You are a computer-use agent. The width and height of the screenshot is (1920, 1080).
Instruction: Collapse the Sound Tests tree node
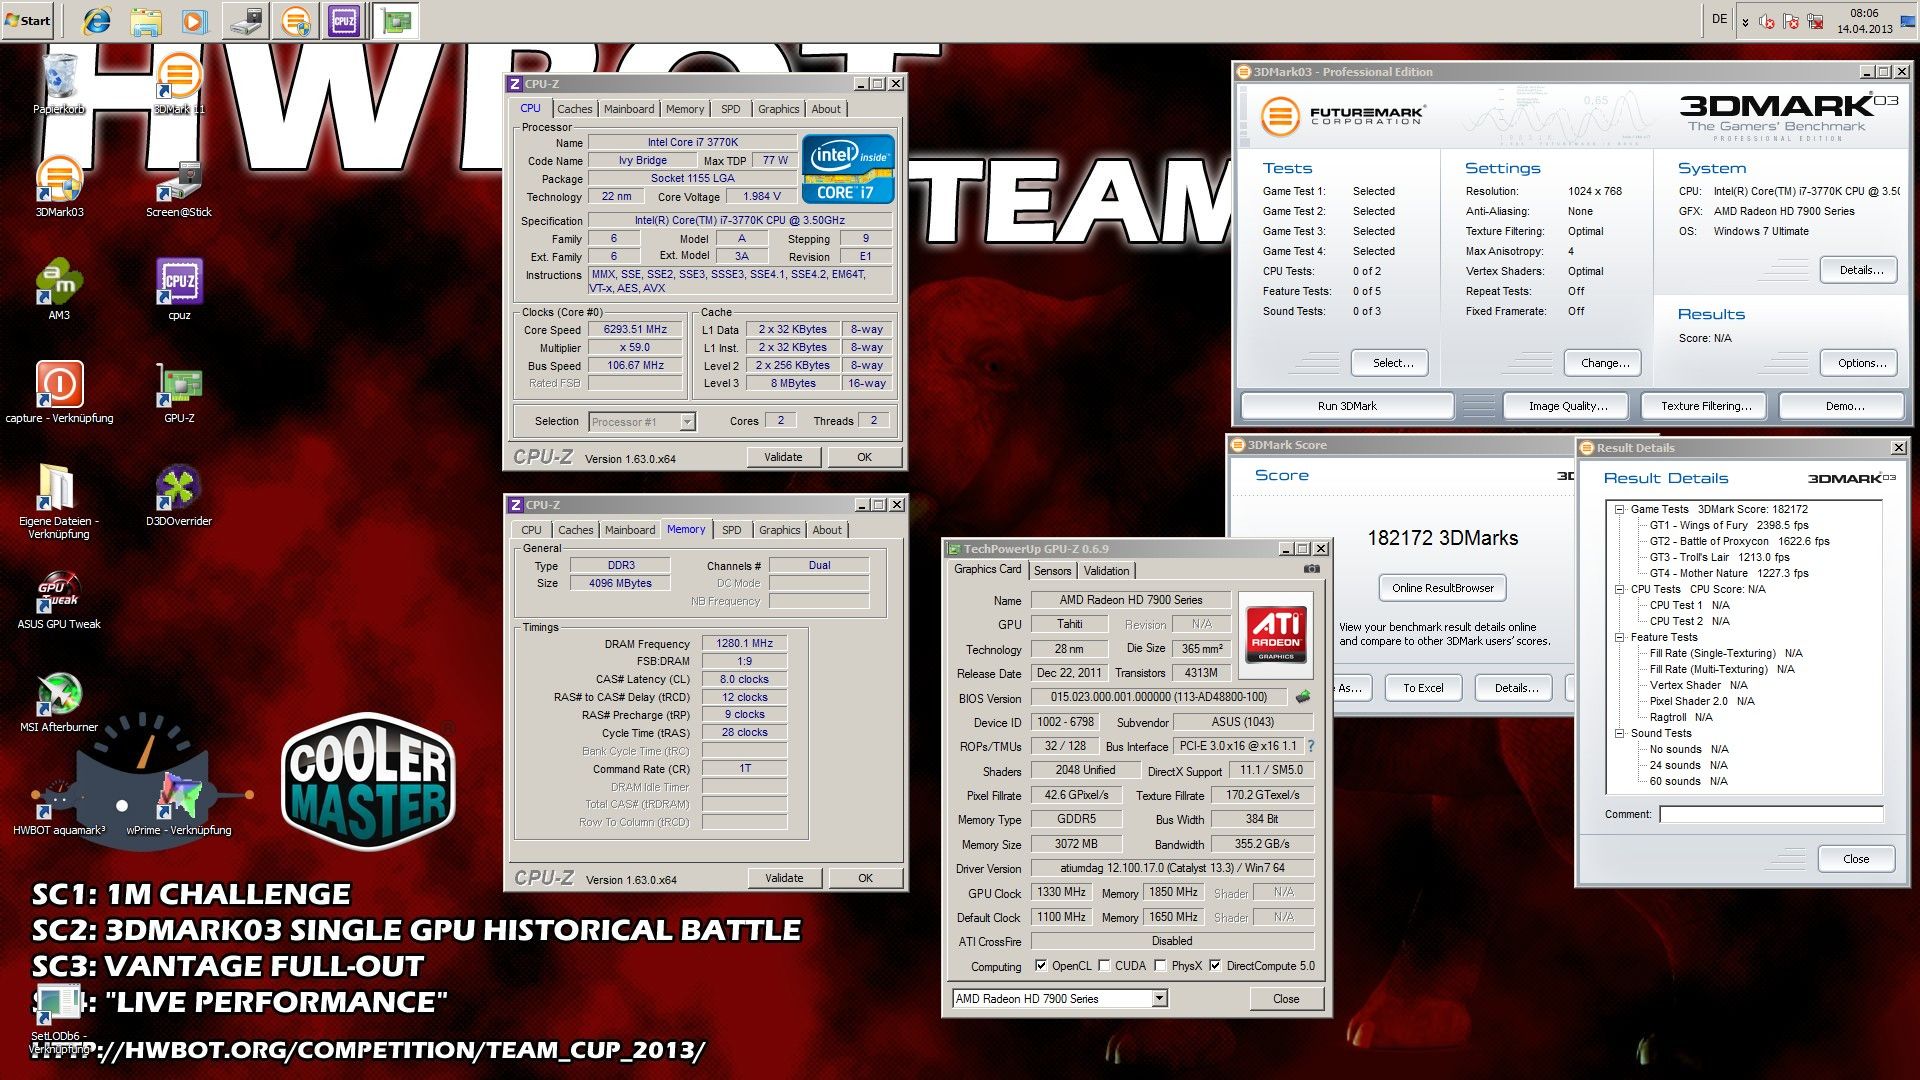[x=1619, y=733]
